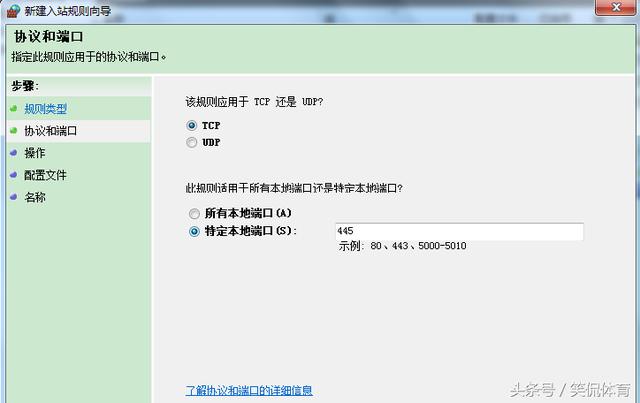The width and height of the screenshot is (640, 403).
Task: Select the 名称 step
Action: click(x=35, y=197)
